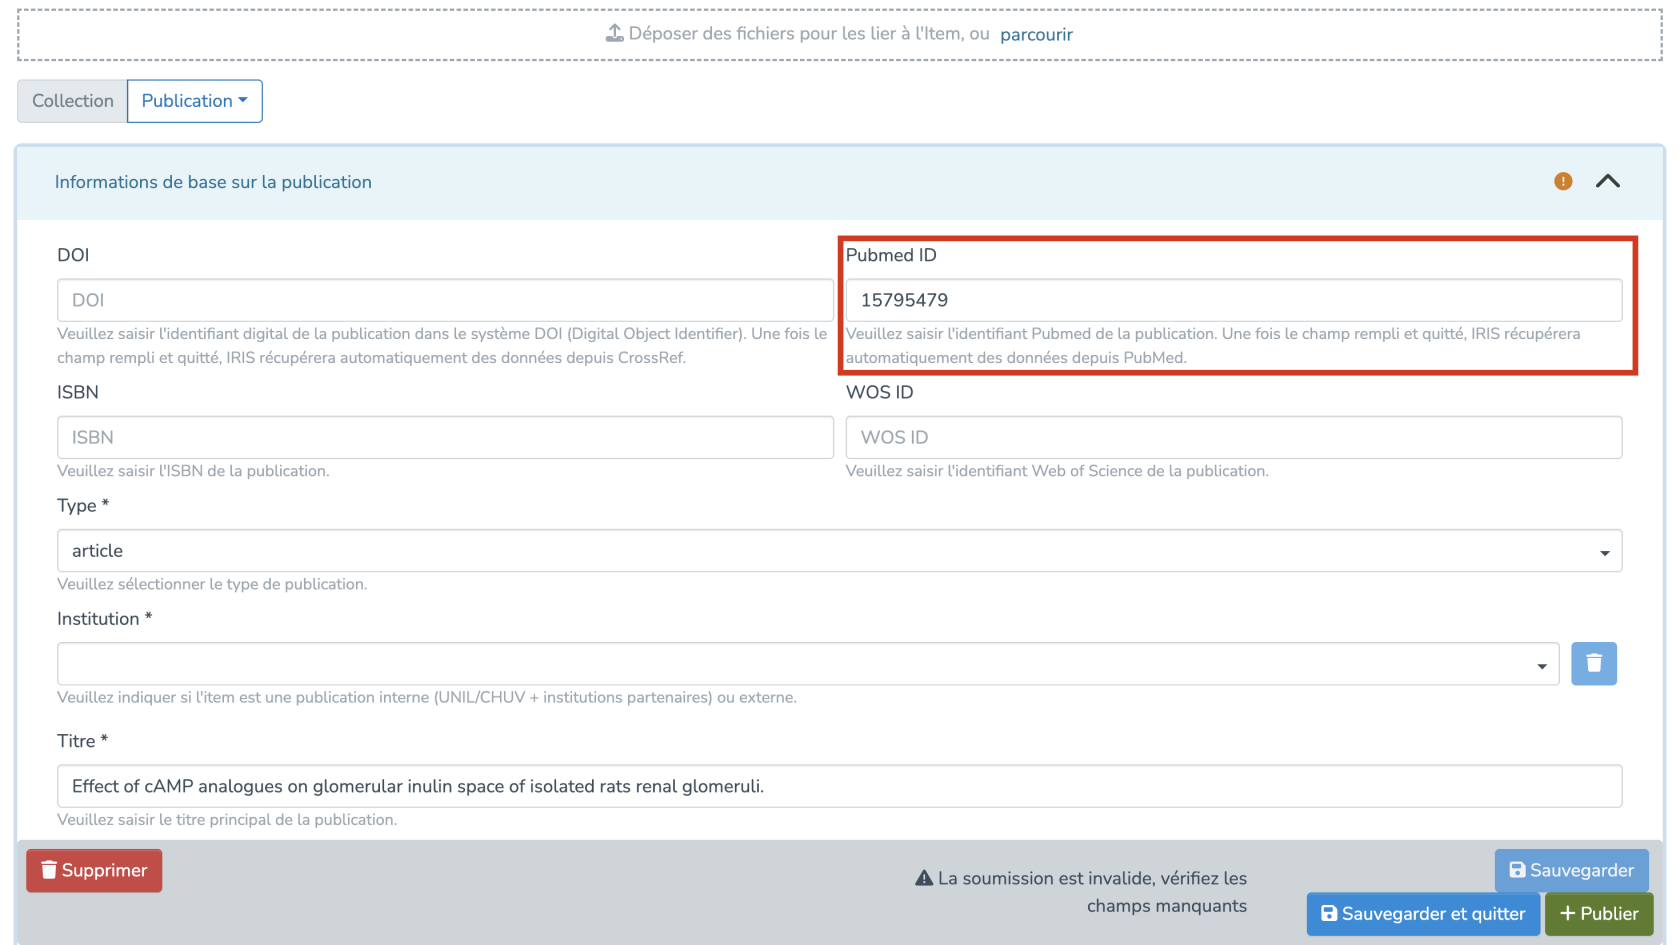Focus the WOS ID input field
The image size is (1680, 945).
click(x=1233, y=437)
